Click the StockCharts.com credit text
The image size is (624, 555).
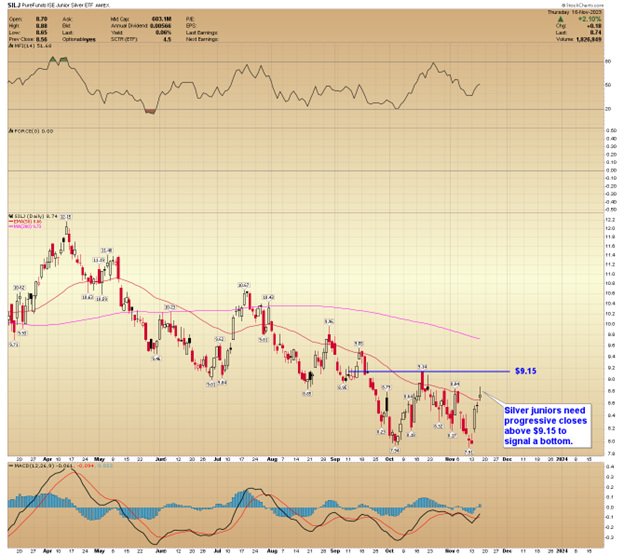[x=583, y=5]
